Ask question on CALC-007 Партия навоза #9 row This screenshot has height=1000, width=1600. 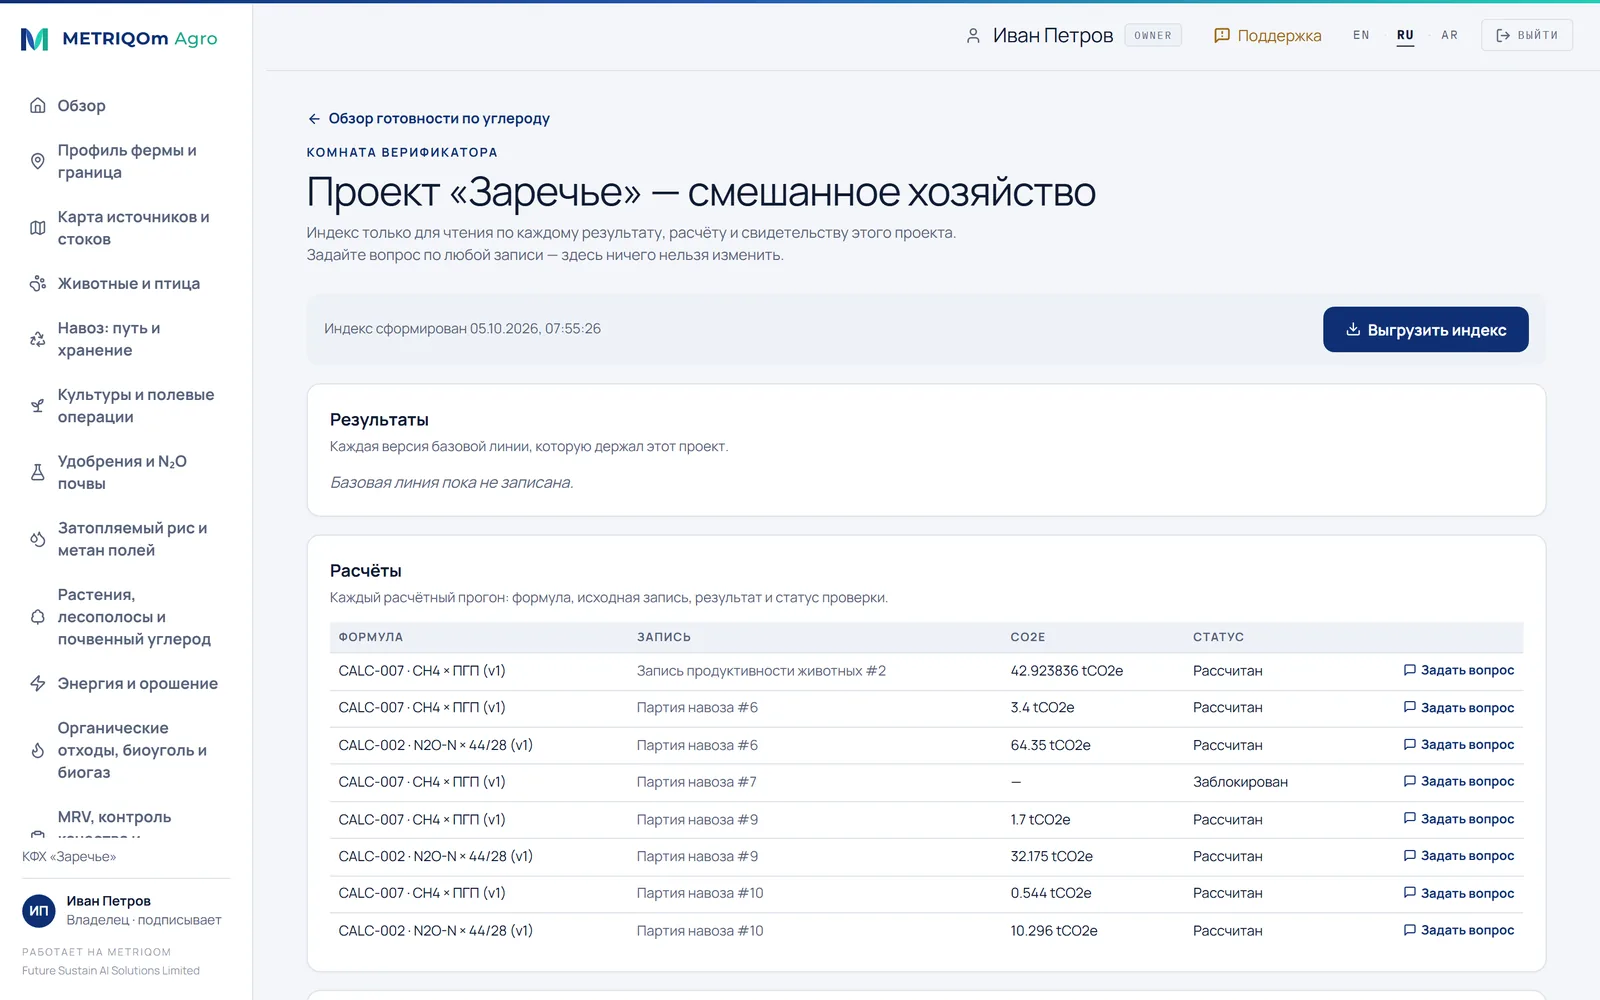(1458, 819)
